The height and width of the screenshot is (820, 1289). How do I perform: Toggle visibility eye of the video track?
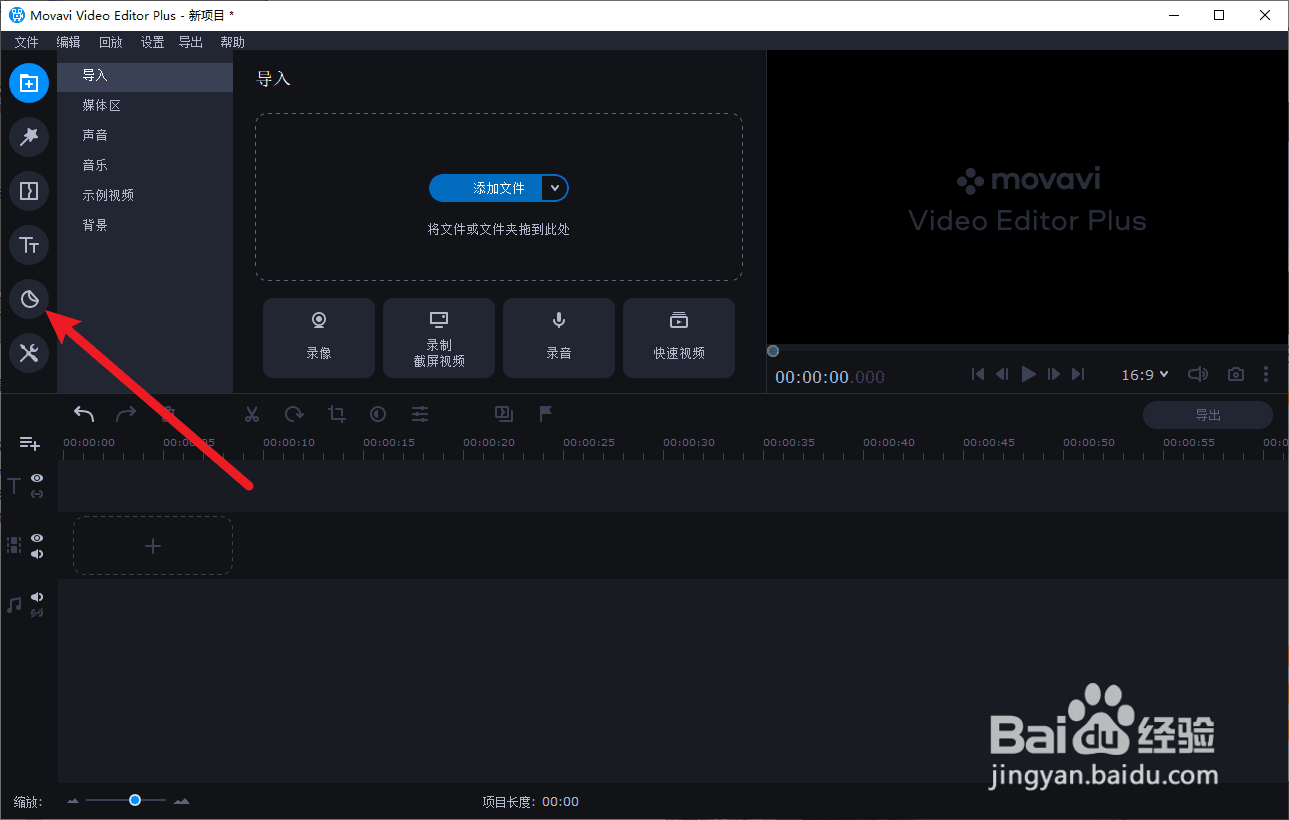point(37,538)
